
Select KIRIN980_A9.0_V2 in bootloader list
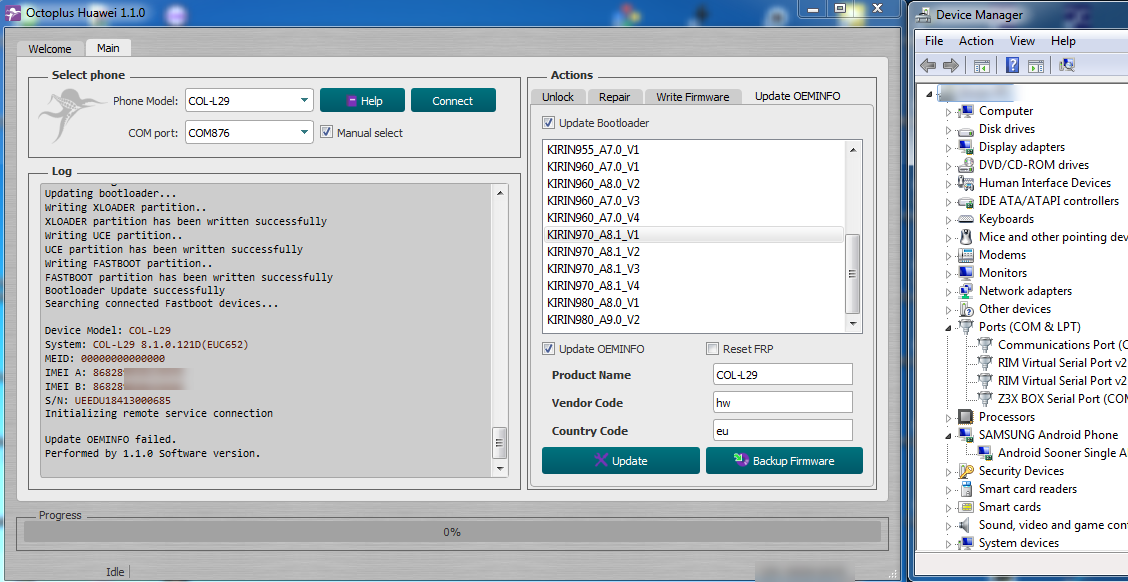(x=694, y=320)
